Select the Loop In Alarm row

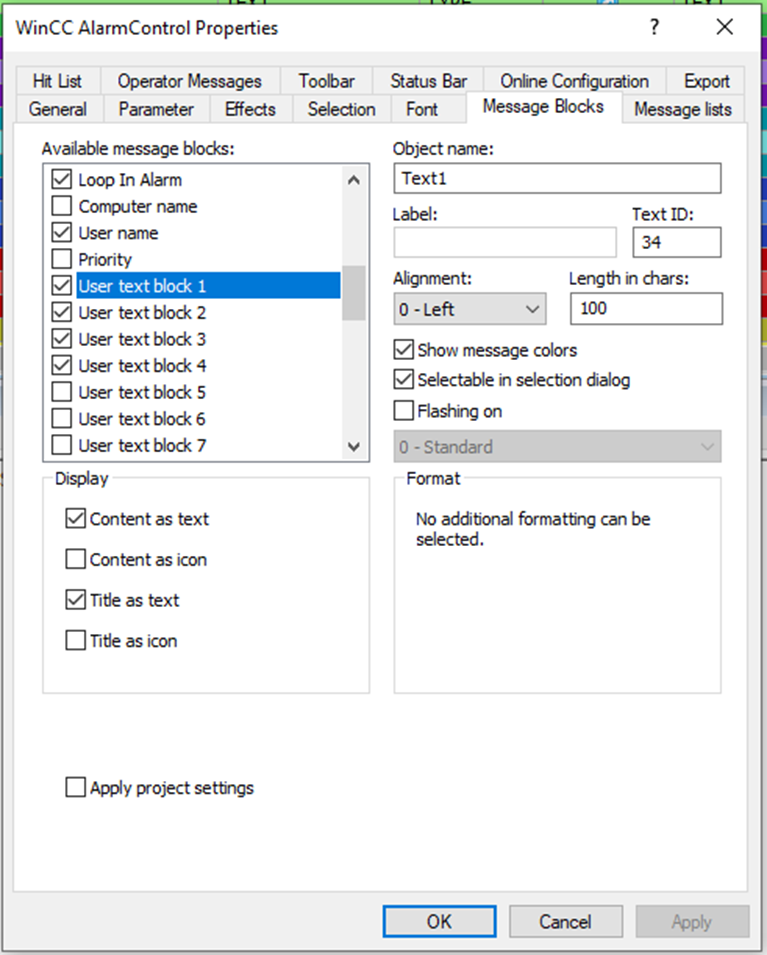(x=130, y=180)
